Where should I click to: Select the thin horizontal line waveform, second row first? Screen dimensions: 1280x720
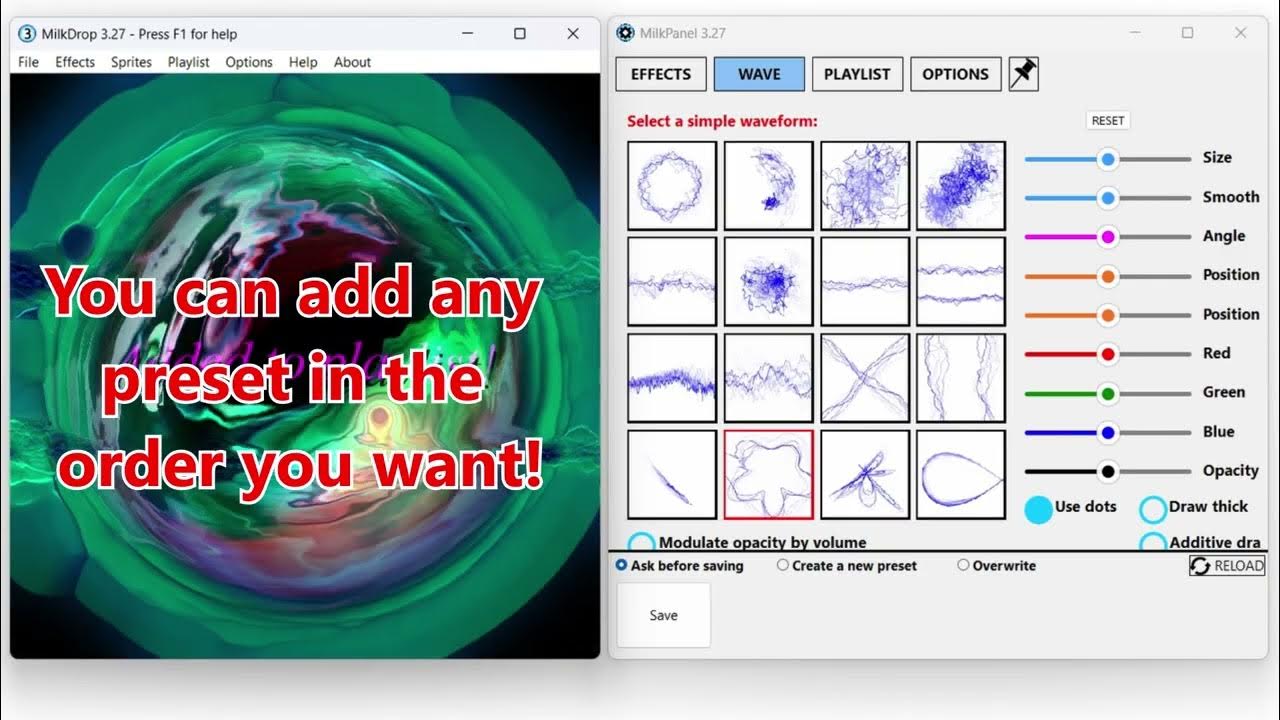coord(672,282)
